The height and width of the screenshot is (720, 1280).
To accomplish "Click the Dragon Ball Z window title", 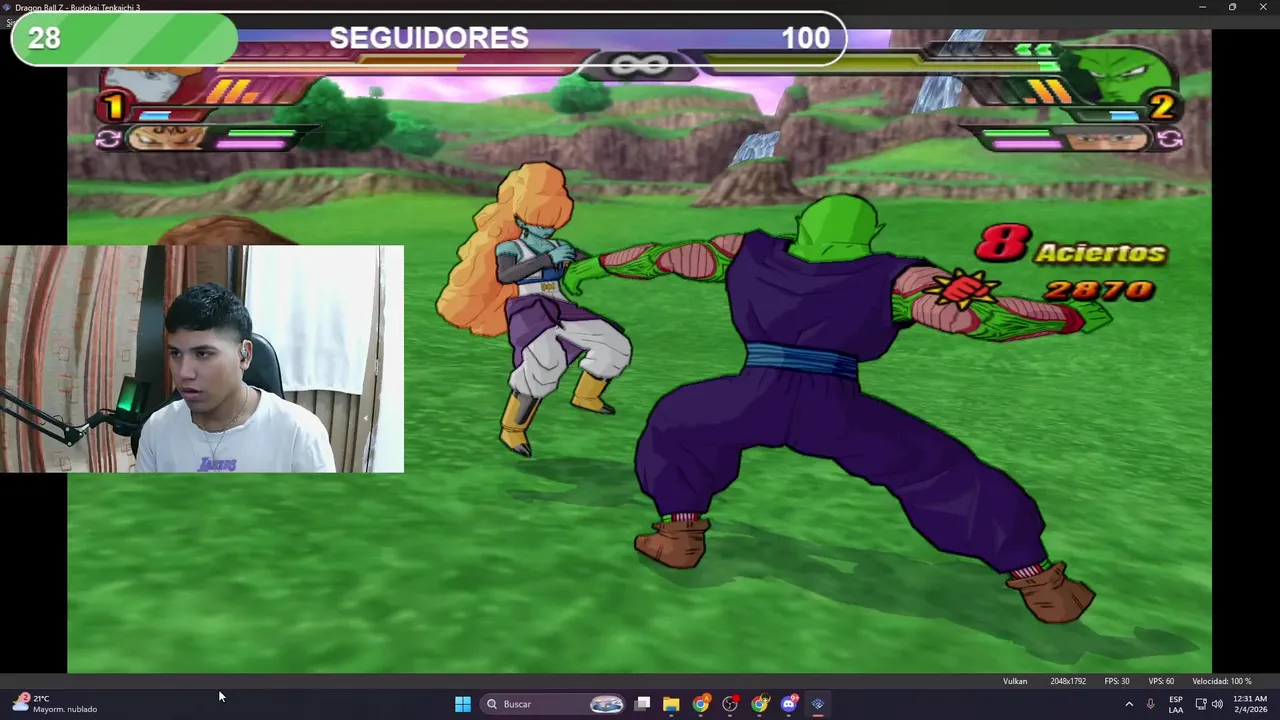I will (77, 7).
